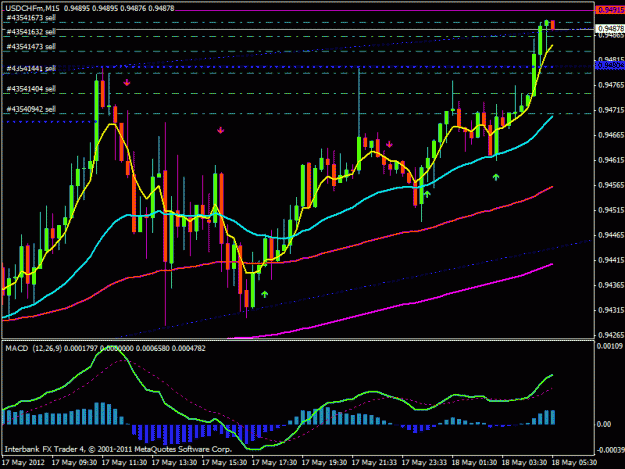Image resolution: width=625 pixels, height=469 pixels.
Task: Click the 17 May 19:30 time label
Action: pos(324,463)
